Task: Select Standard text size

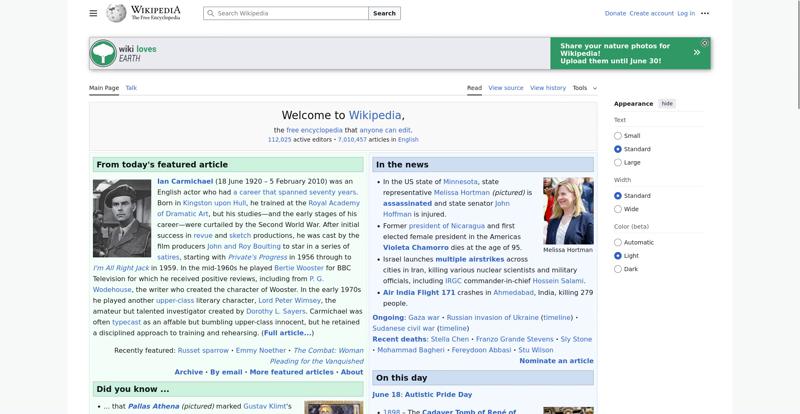Action: coord(618,149)
